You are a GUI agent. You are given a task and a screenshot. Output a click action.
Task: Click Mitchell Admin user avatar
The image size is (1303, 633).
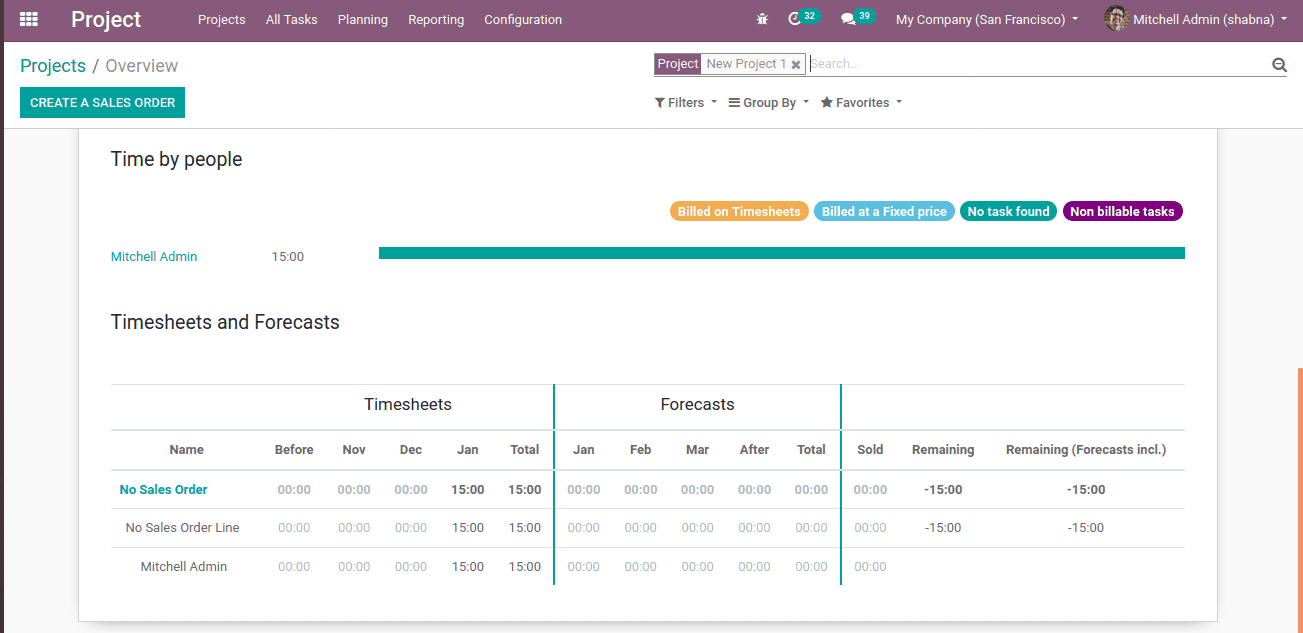pos(1116,19)
